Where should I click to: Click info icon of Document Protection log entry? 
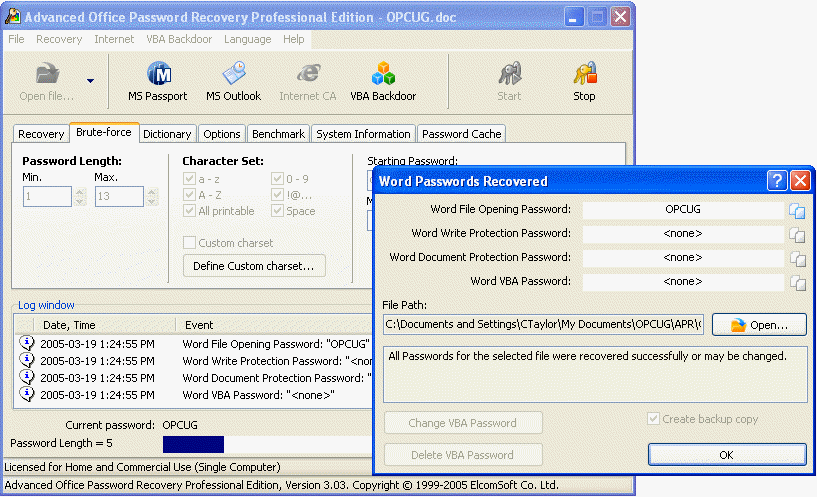tap(27, 377)
